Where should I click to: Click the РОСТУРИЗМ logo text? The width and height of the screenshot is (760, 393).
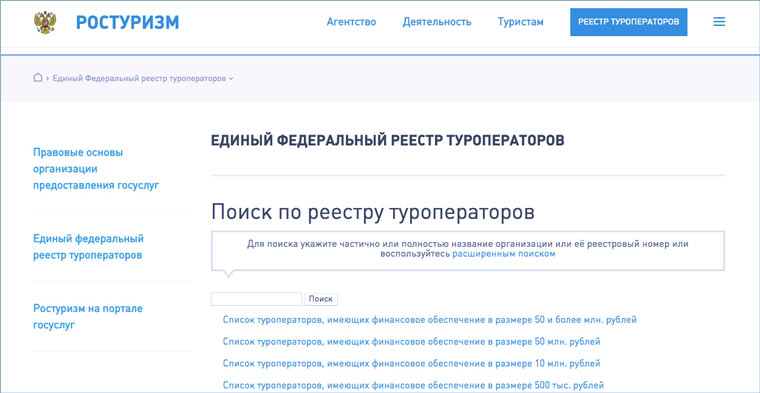point(127,22)
